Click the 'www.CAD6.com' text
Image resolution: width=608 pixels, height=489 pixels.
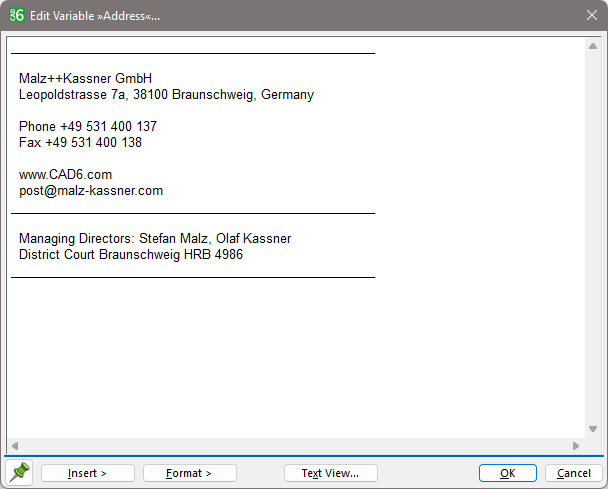click(x=66, y=175)
